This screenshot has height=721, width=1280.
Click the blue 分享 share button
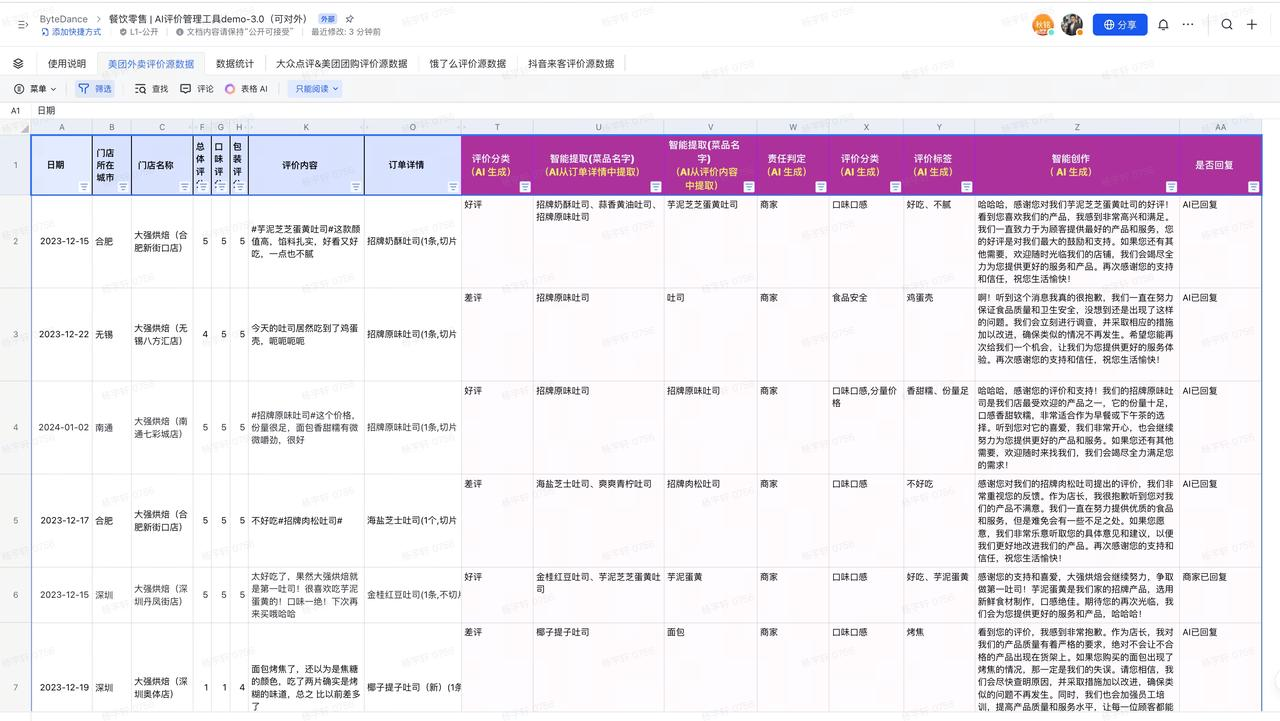click(x=1120, y=25)
